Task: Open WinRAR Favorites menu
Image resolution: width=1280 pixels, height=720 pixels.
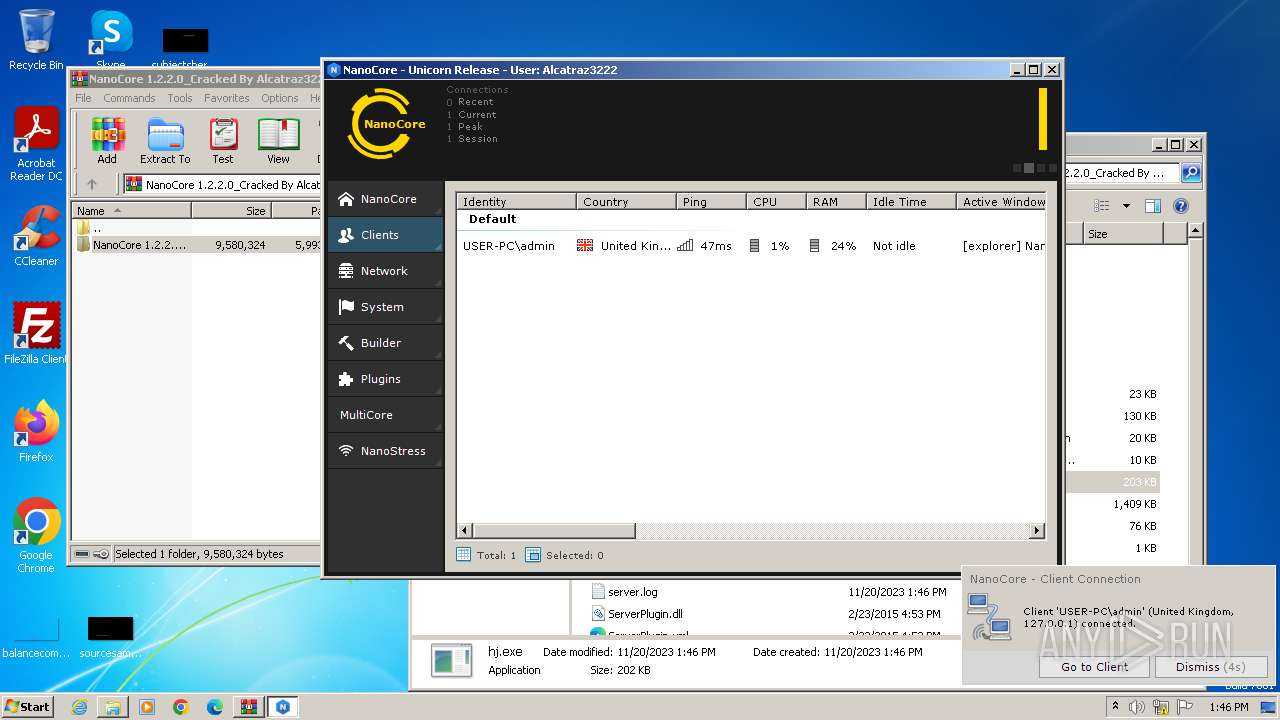Action: 227,98
